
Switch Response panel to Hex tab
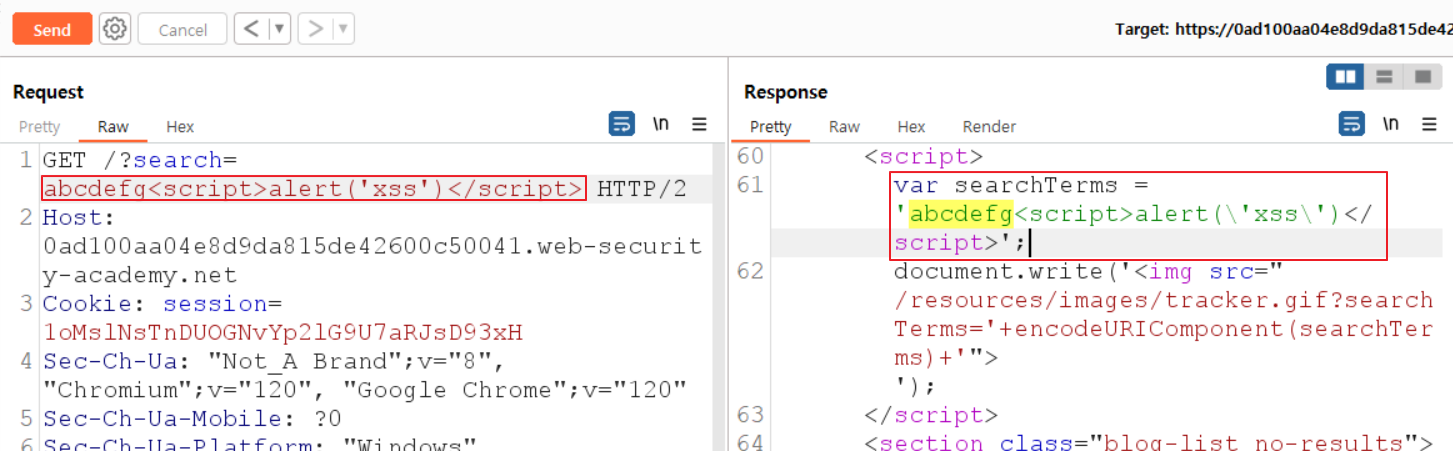pyautogui.click(x=911, y=127)
